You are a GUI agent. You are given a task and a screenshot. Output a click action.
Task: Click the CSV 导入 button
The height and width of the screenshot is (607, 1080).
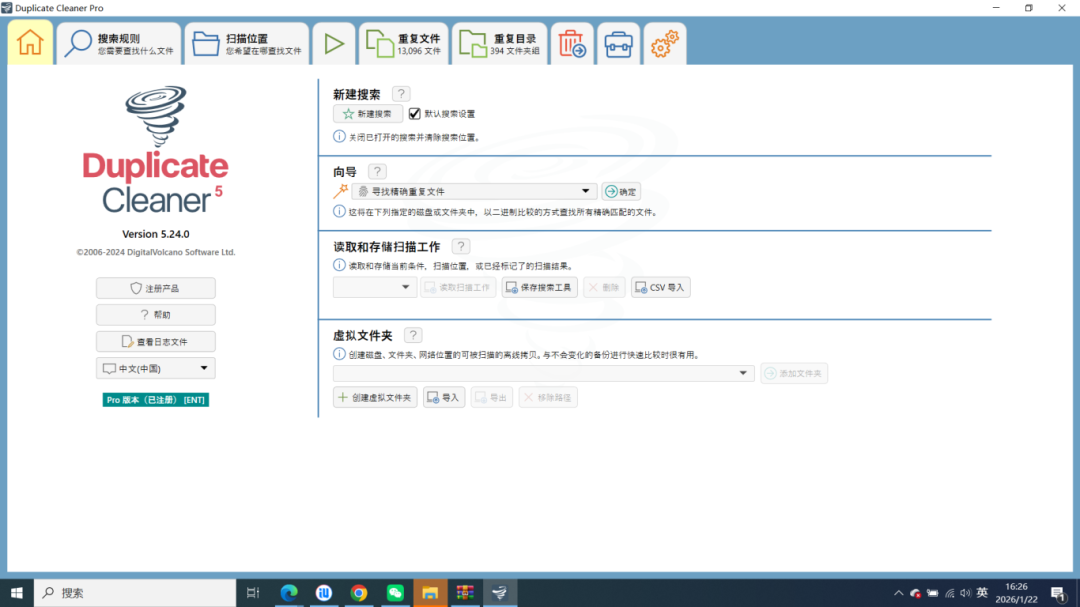click(x=661, y=287)
